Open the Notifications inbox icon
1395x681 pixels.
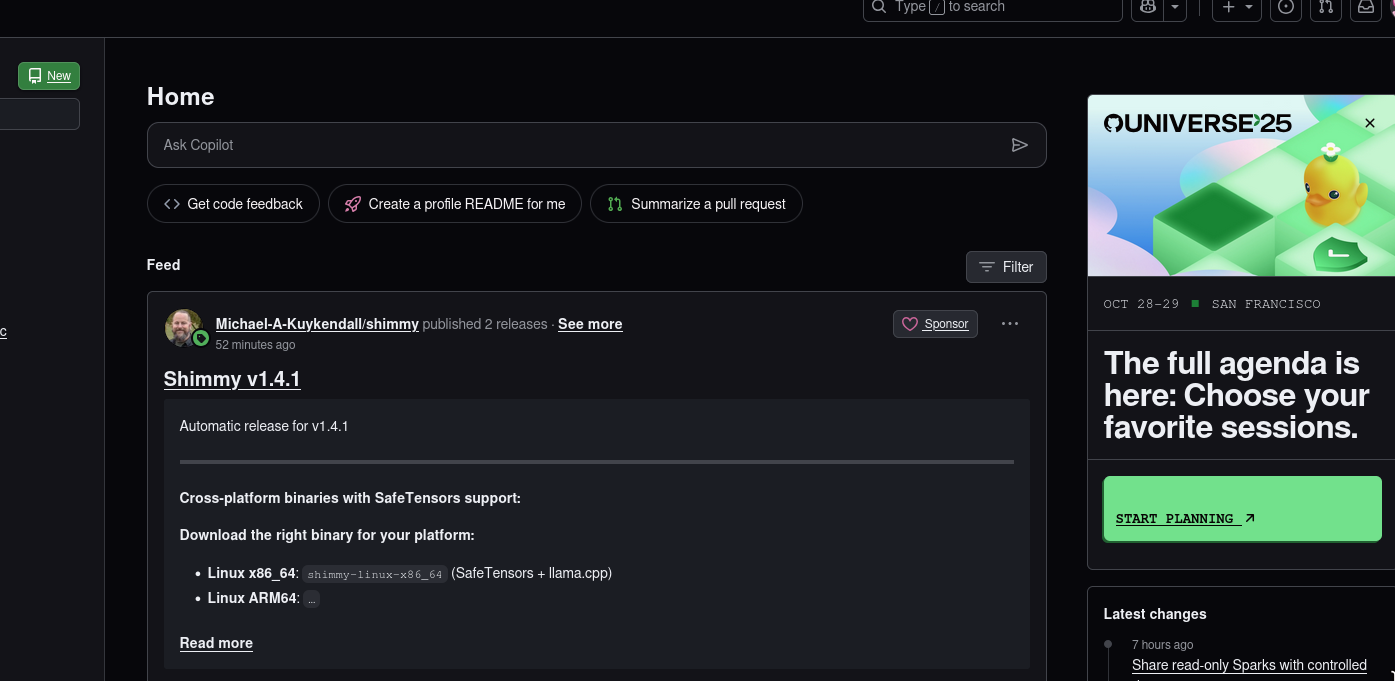click(1365, 7)
